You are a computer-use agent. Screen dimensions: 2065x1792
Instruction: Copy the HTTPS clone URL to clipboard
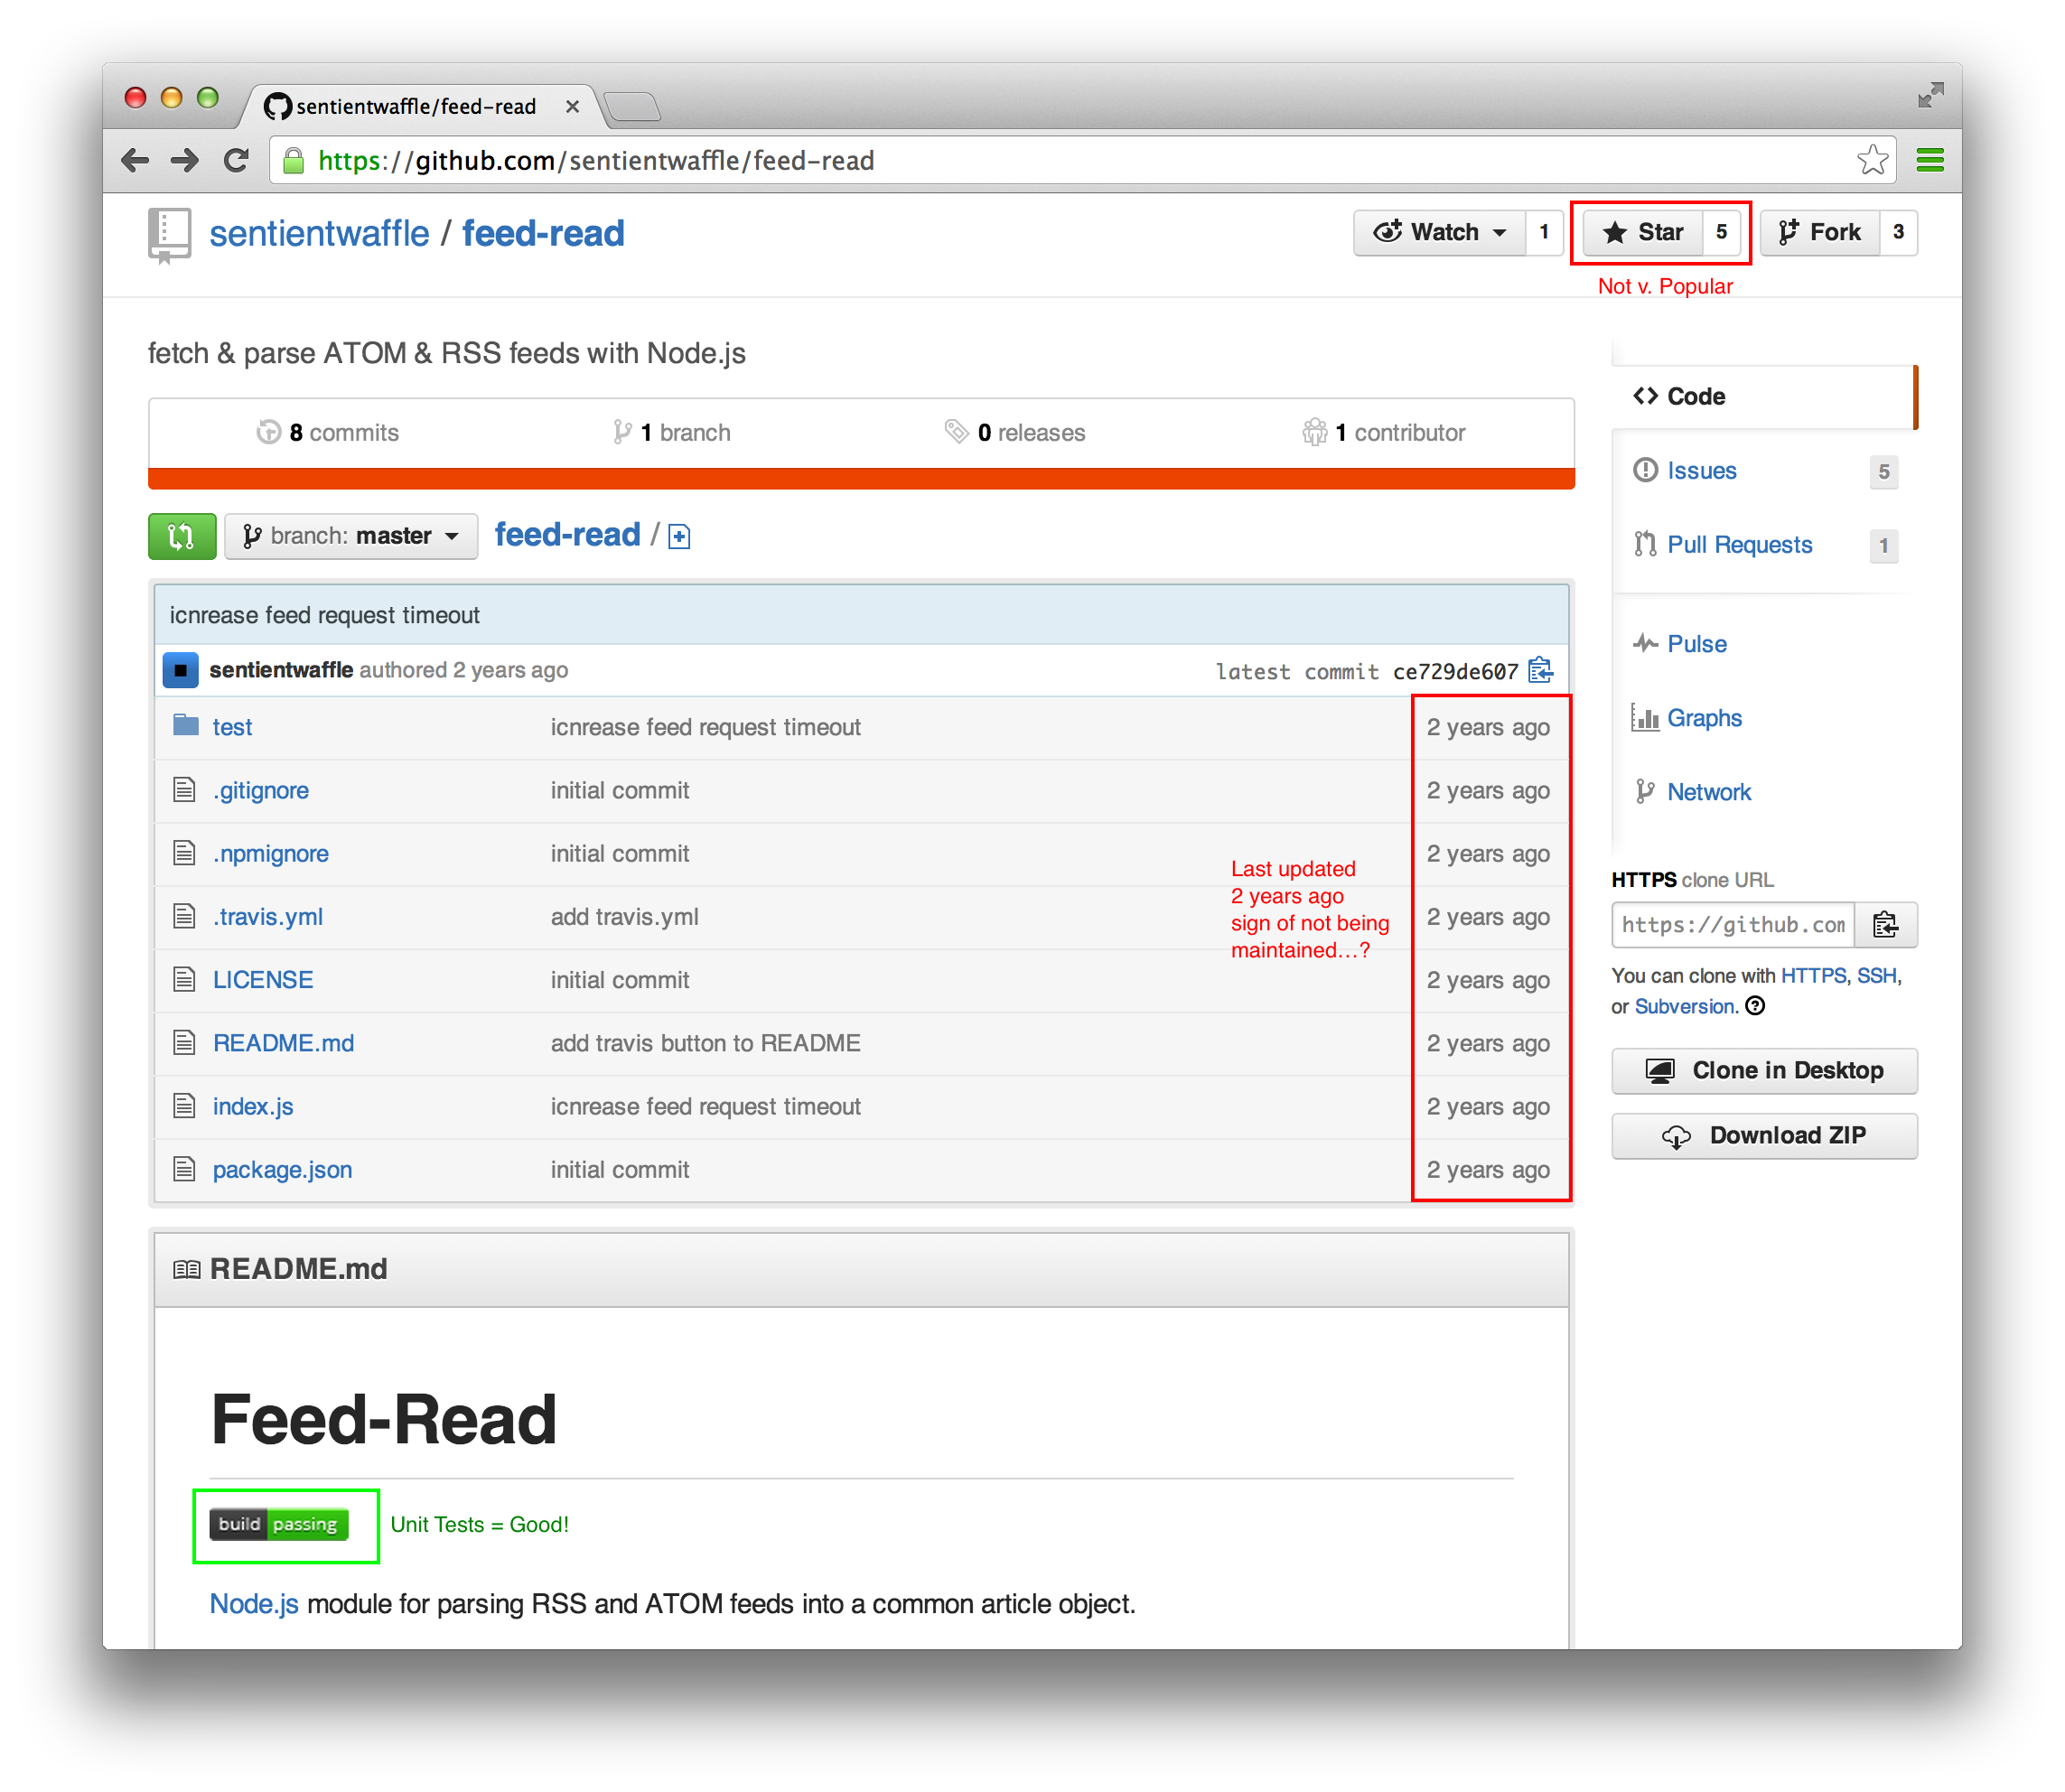click(x=1886, y=924)
